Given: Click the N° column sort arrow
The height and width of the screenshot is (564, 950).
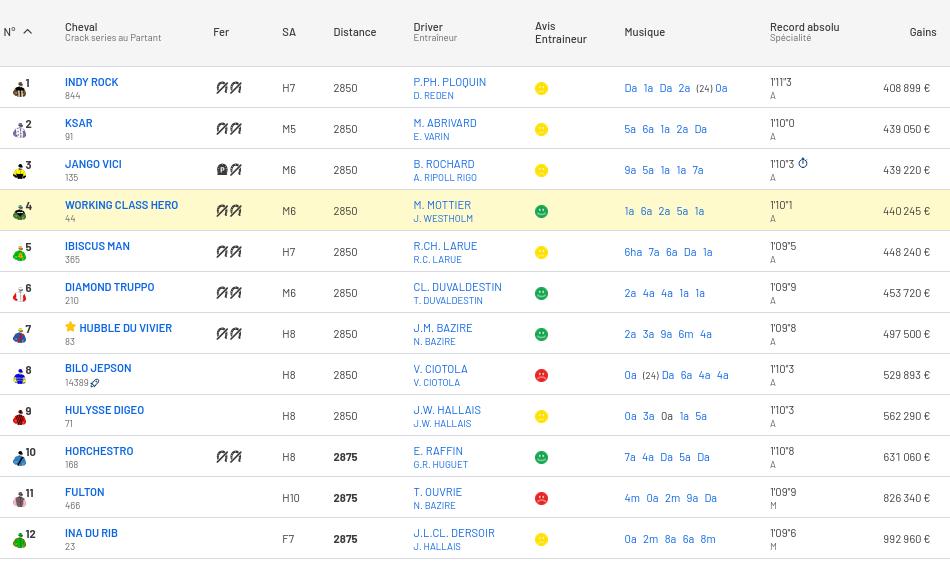Looking at the screenshot, I should tap(27, 32).
